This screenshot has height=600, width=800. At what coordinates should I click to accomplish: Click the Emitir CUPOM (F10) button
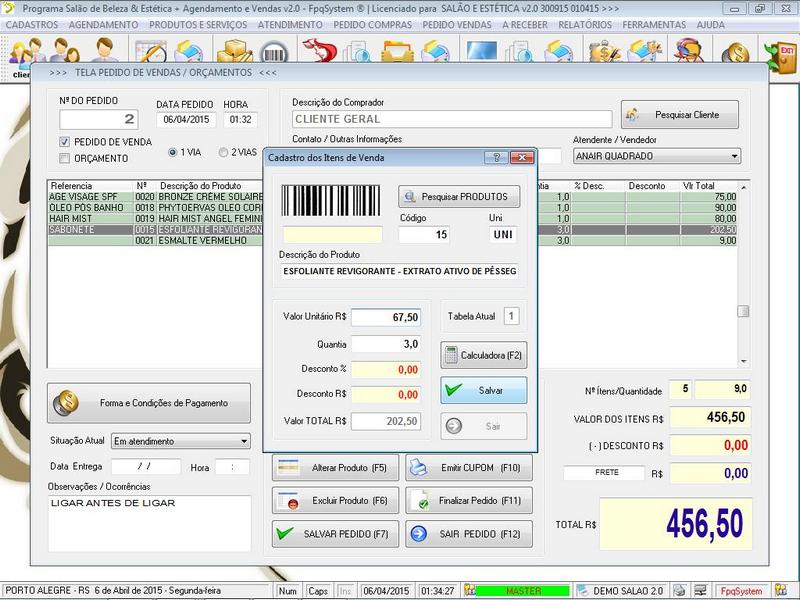tap(468, 468)
